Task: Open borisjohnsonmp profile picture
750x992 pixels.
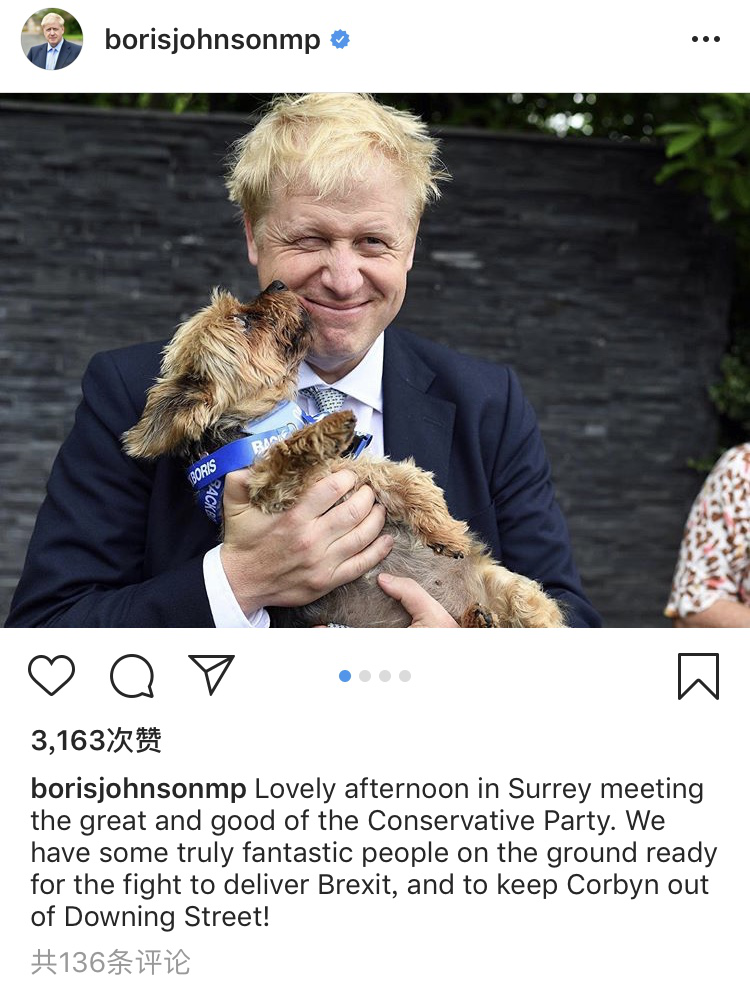Action: coord(52,39)
